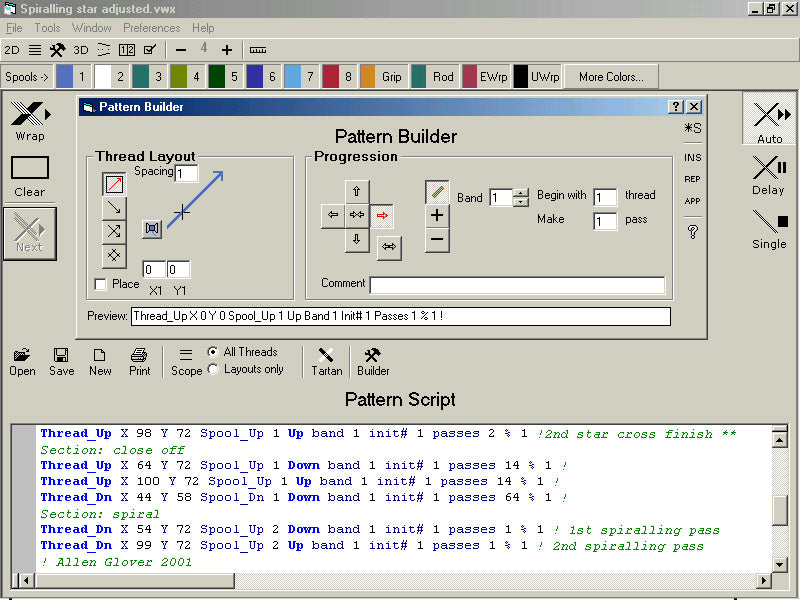This screenshot has height=600, width=800.
Task: Click the Comment text field
Action: 517,285
